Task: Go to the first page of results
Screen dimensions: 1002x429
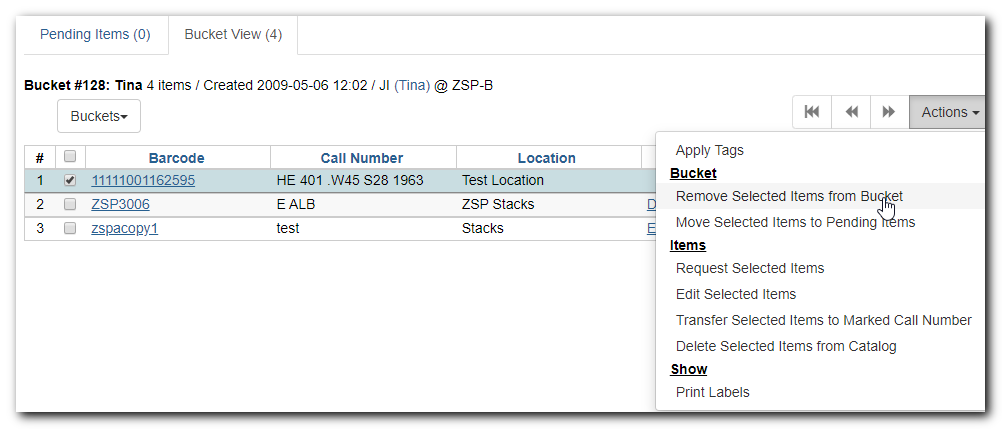Action: pos(812,113)
